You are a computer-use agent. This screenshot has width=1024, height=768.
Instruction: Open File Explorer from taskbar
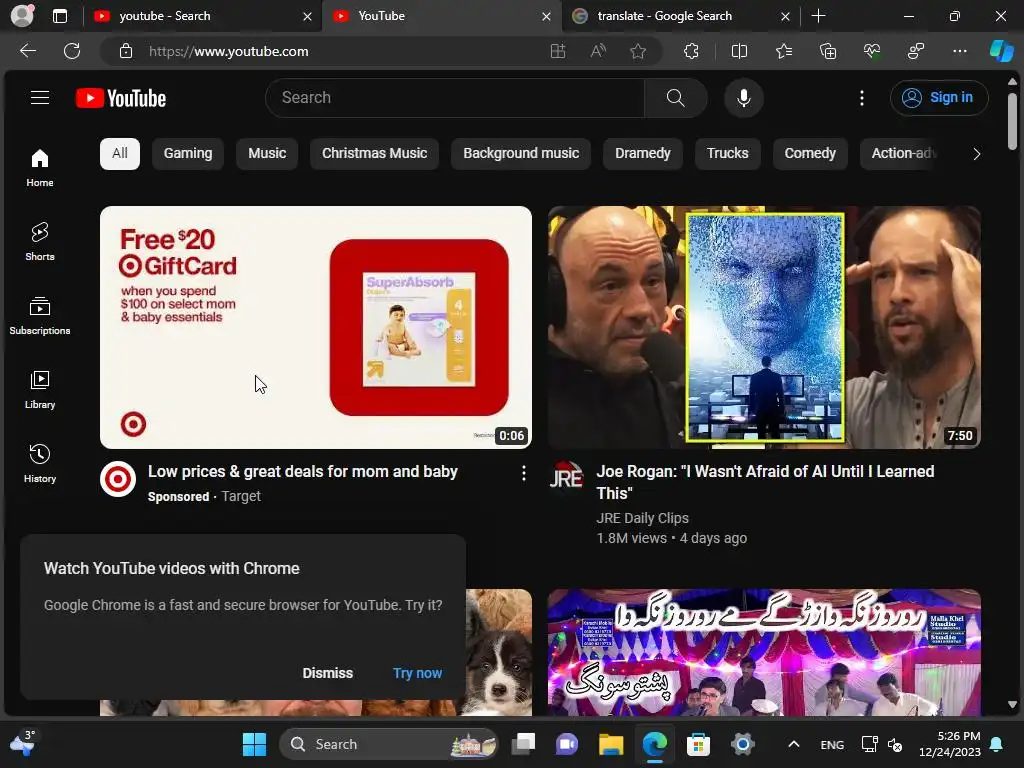[x=611, y=744]
